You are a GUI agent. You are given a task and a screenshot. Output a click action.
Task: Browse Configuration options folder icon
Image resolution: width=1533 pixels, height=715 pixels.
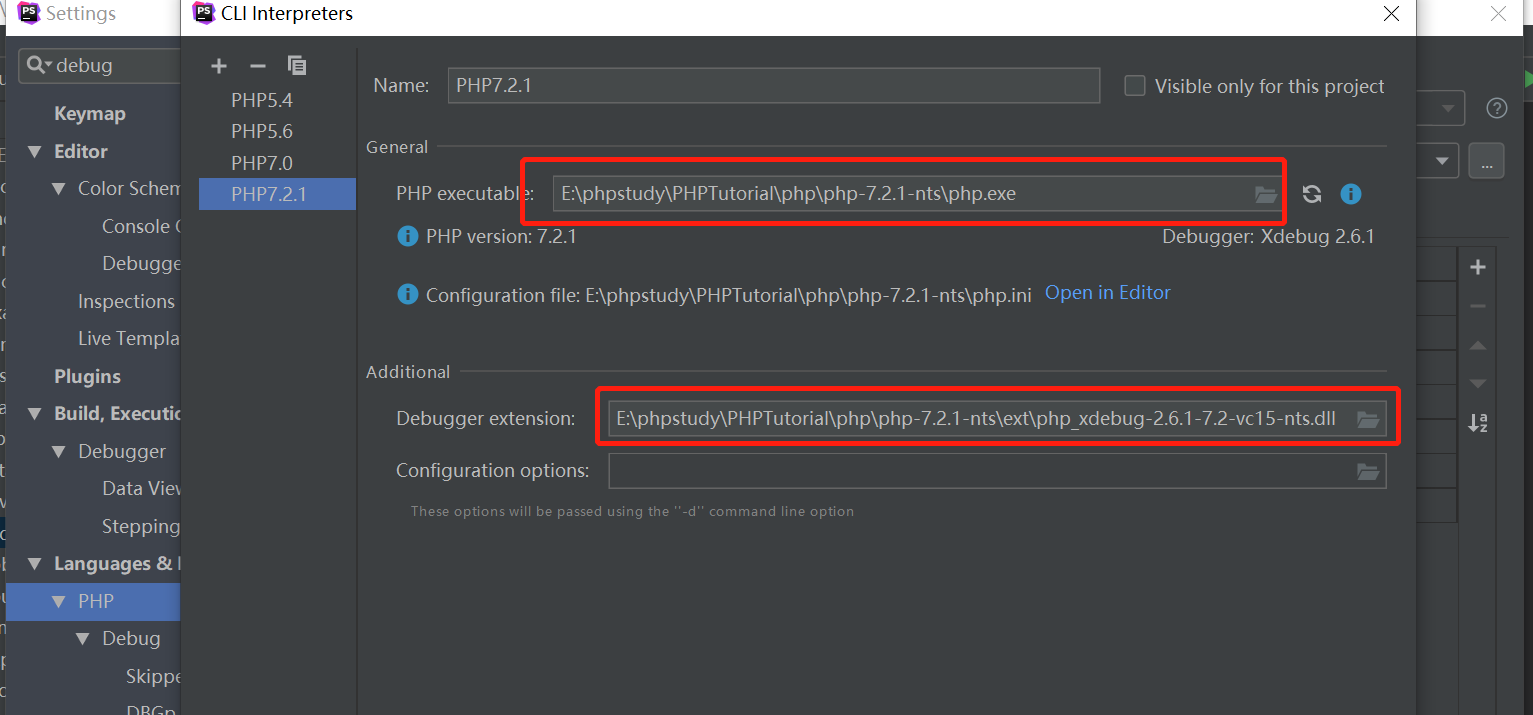point(1368,471)
